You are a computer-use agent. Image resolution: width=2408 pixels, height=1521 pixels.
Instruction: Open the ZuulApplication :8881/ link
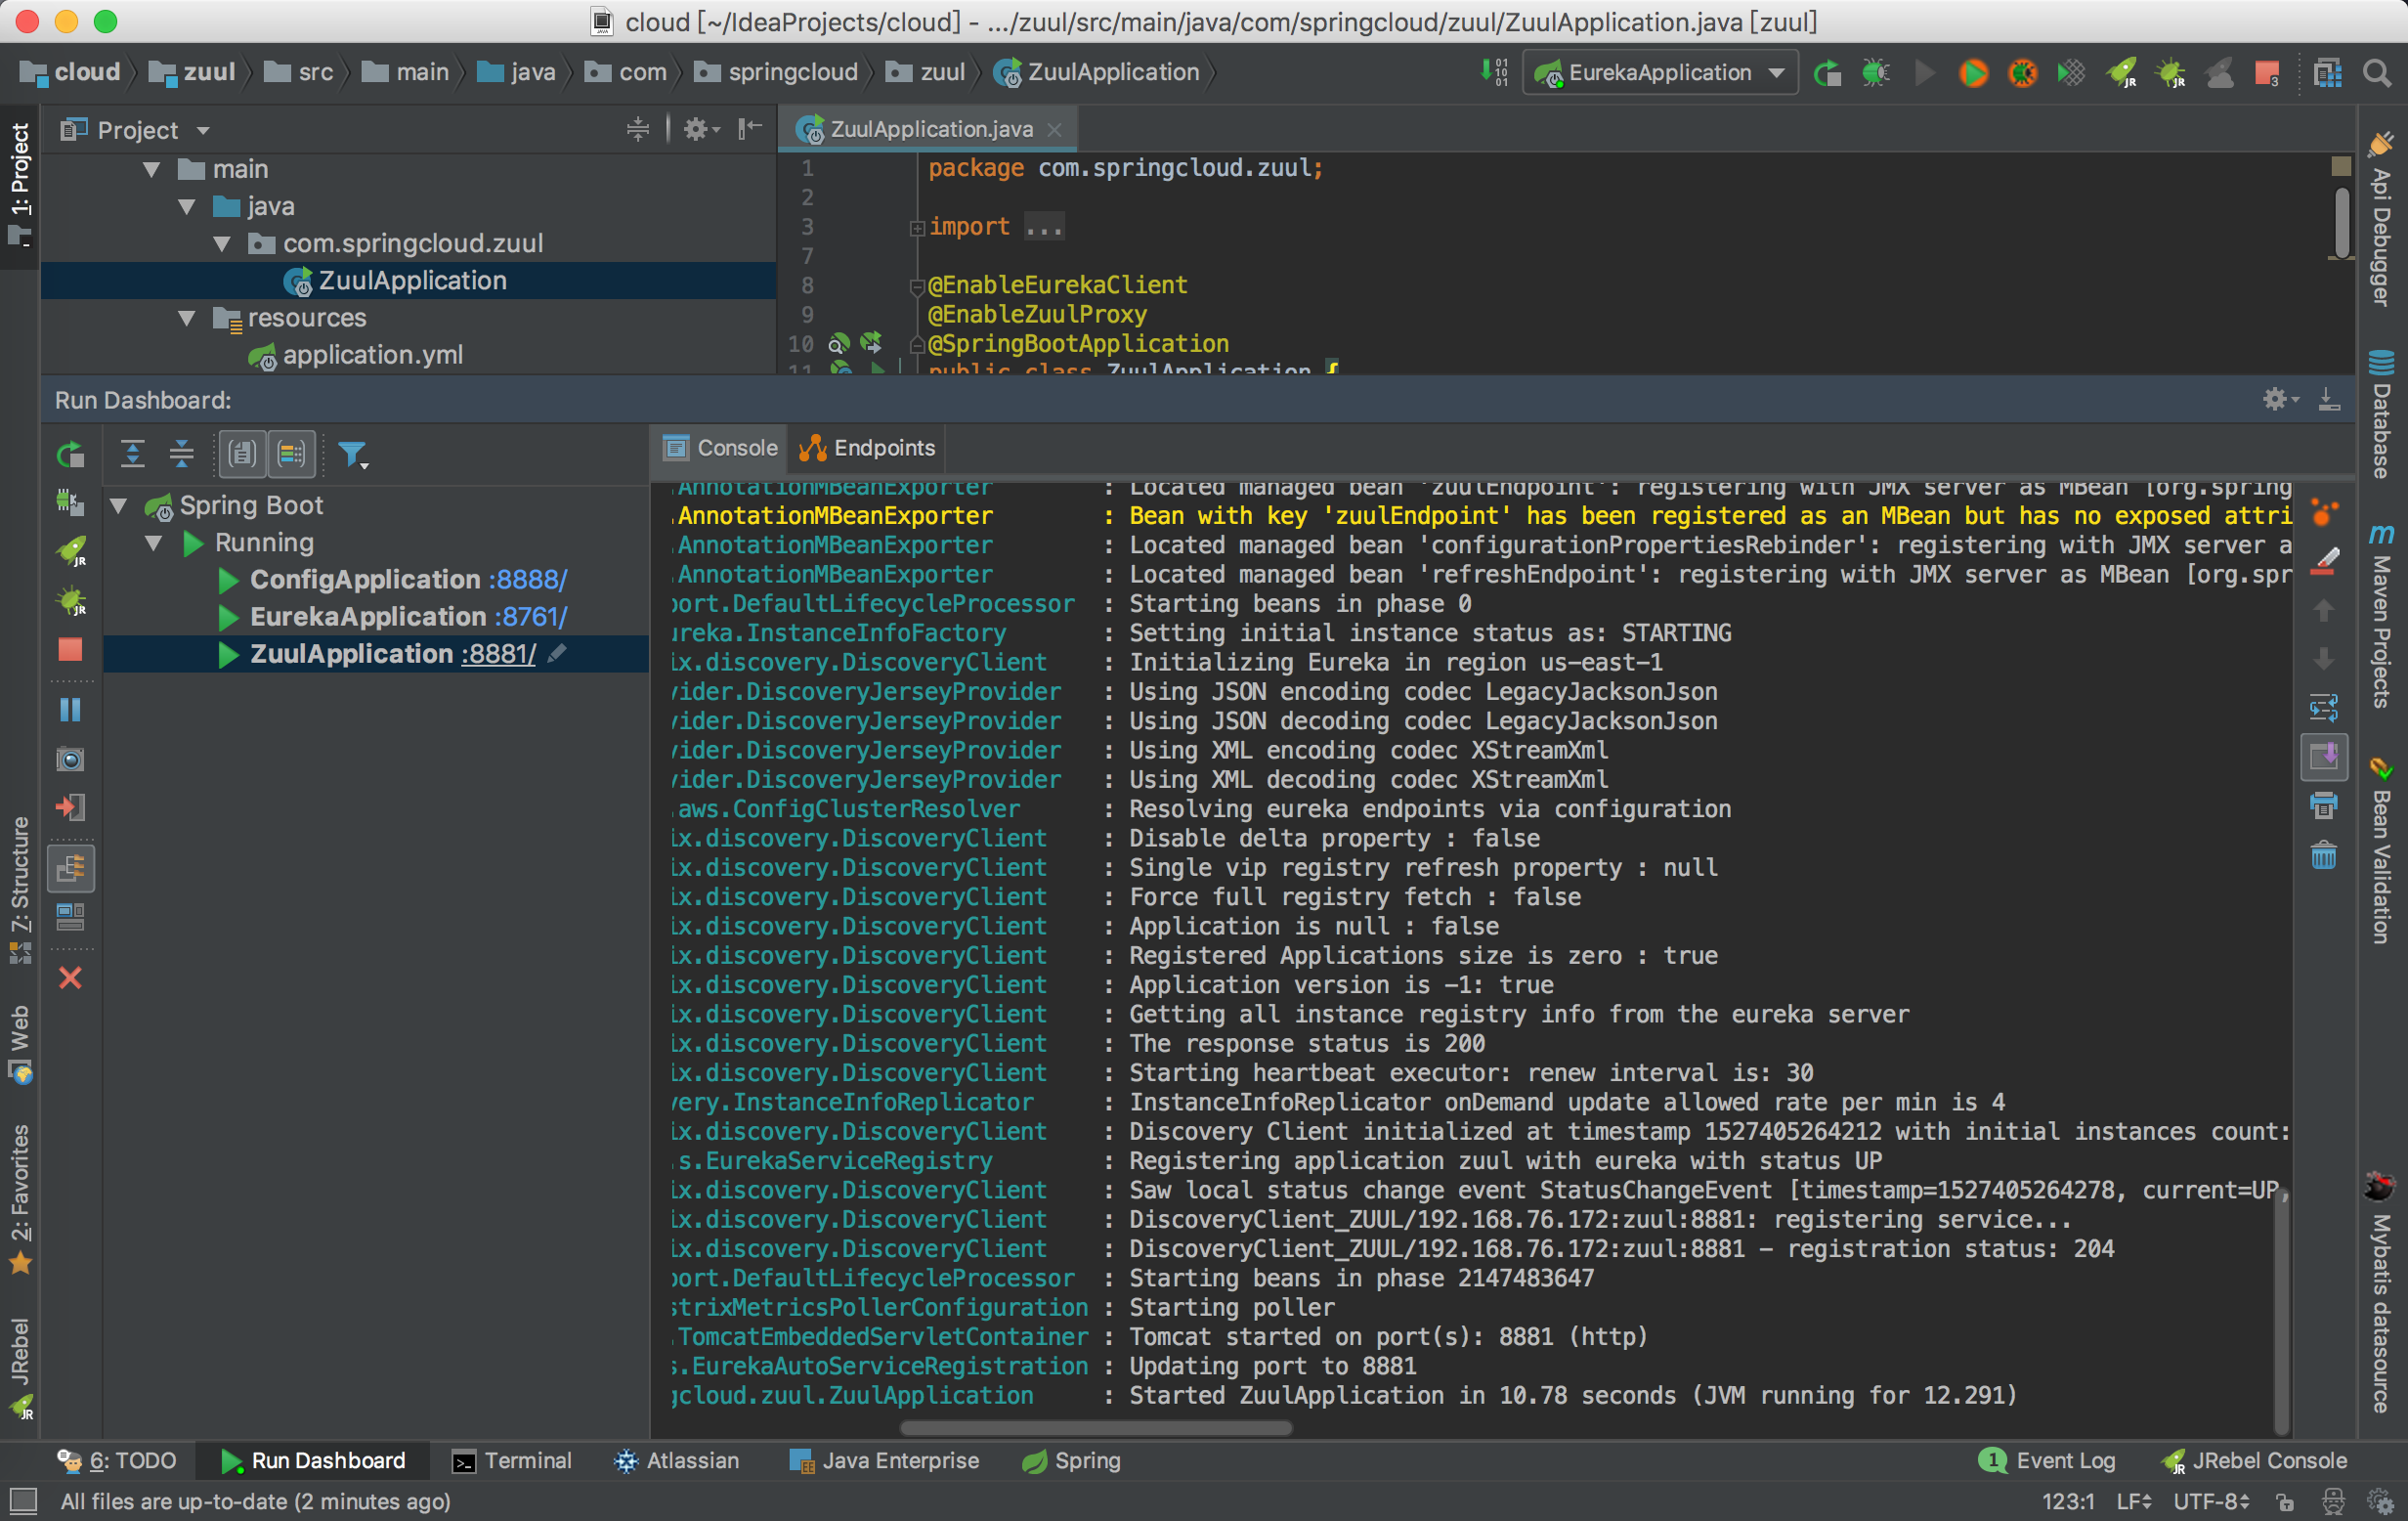[x=498, y=654]
